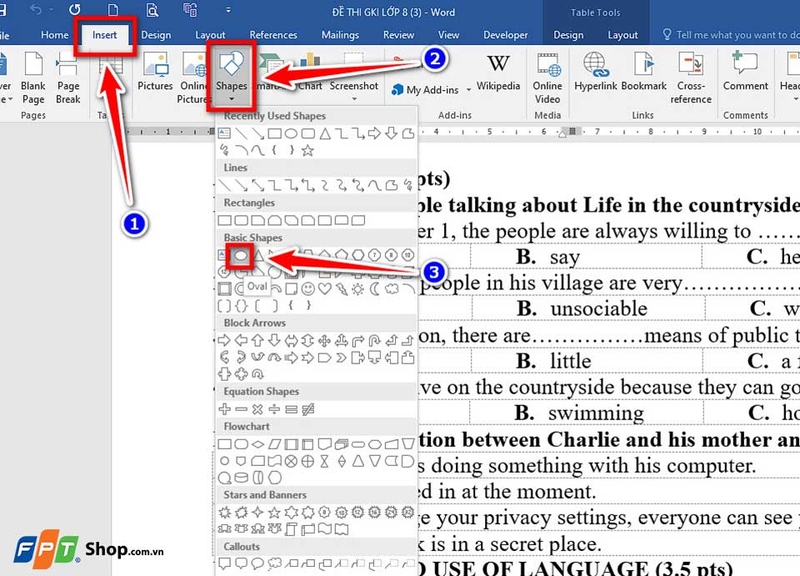Switch to the Insert tab
800x576 pixels.
pos(105,35)
